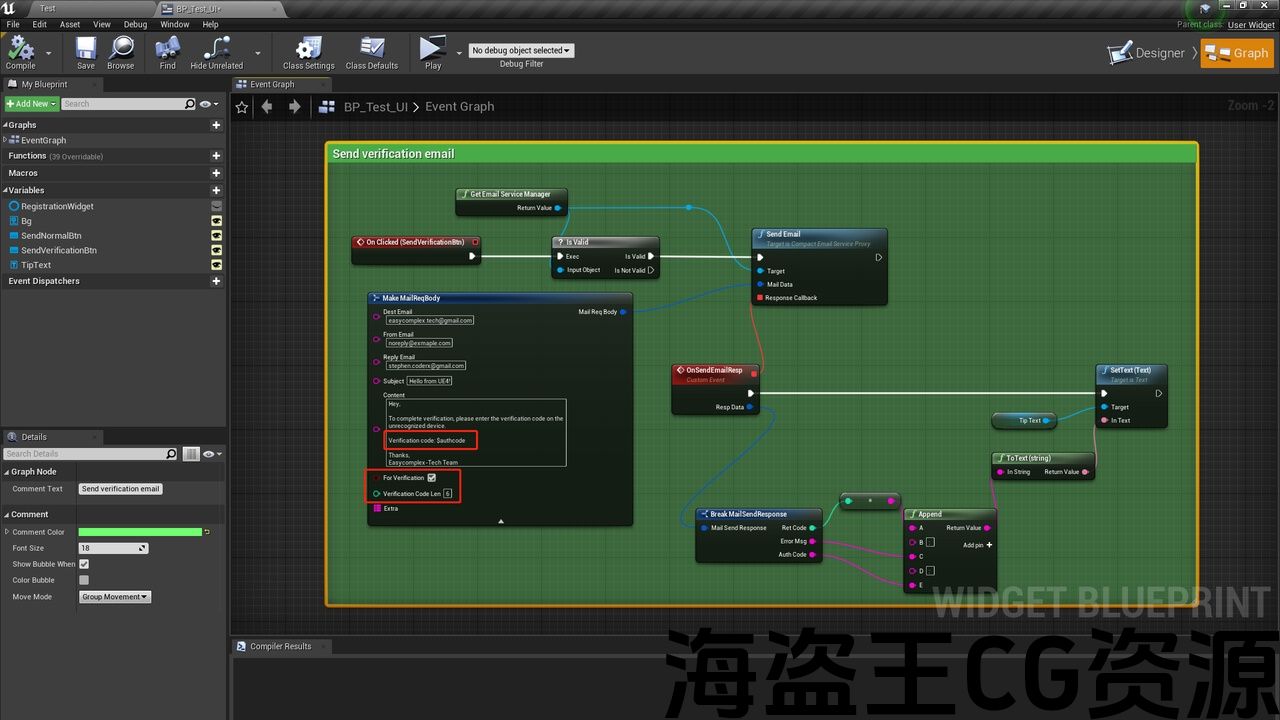Open the Move Mode Group Movement dropdown
The height and width of the screenshot is (720, 1280).
coord(115,597)
